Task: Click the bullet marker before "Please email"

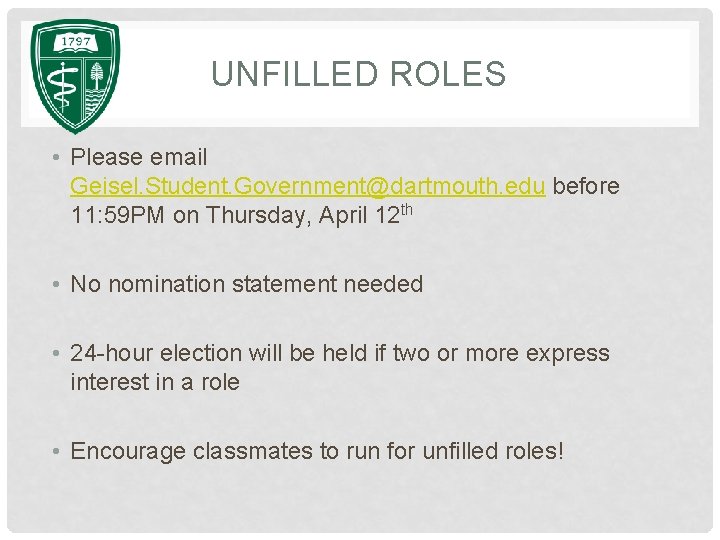Action: coord(59,157)
